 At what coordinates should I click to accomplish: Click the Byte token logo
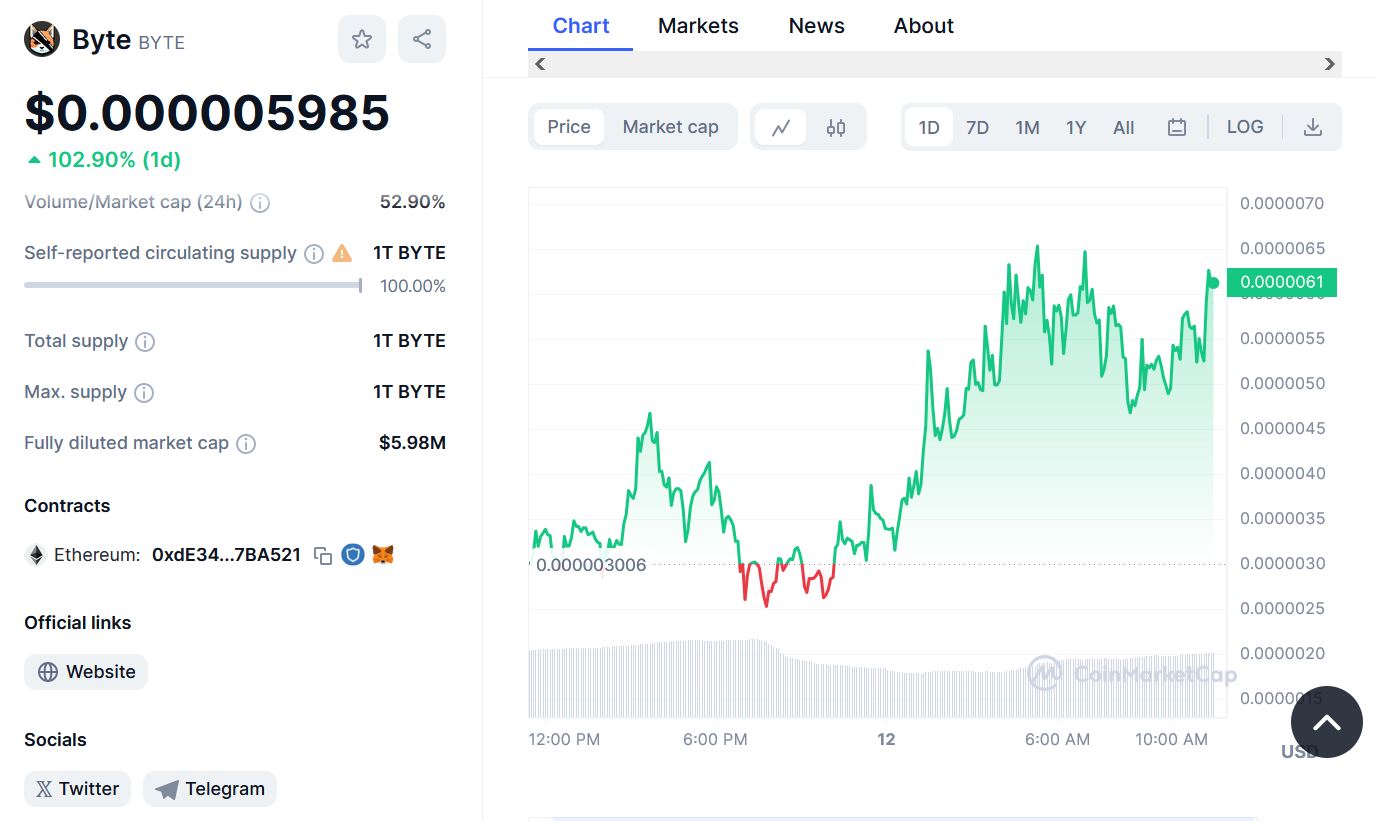click(x=42, y=40)
